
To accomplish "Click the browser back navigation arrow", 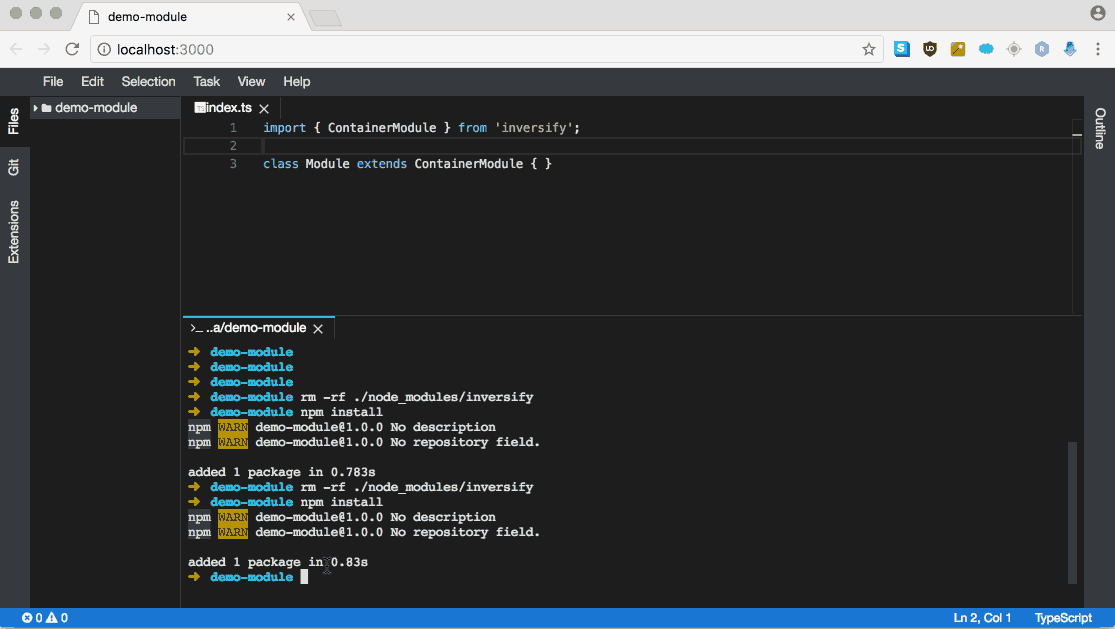I will pyautogui.click(x=17, y=48).
